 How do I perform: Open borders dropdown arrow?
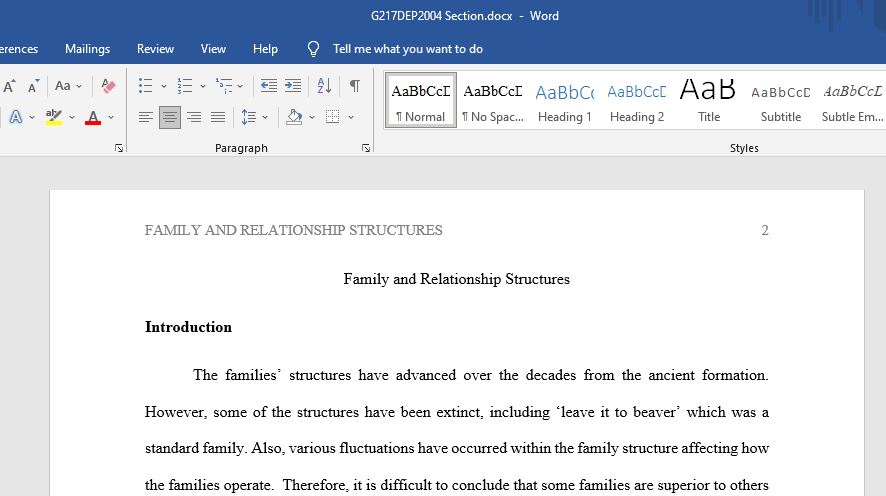[351, 117]
